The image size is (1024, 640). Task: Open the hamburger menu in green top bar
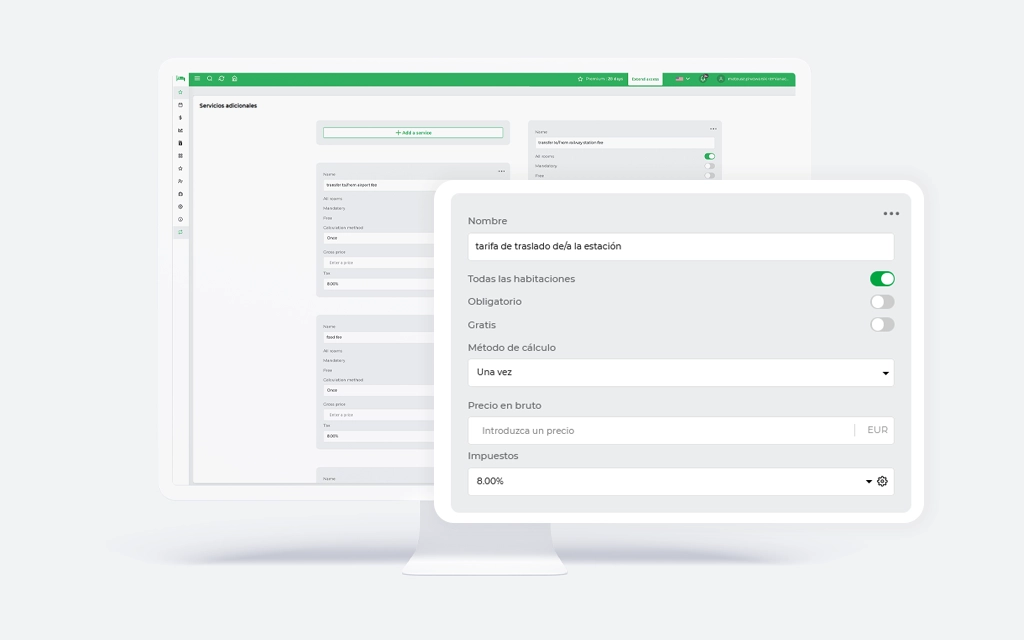tap(197, 78)
